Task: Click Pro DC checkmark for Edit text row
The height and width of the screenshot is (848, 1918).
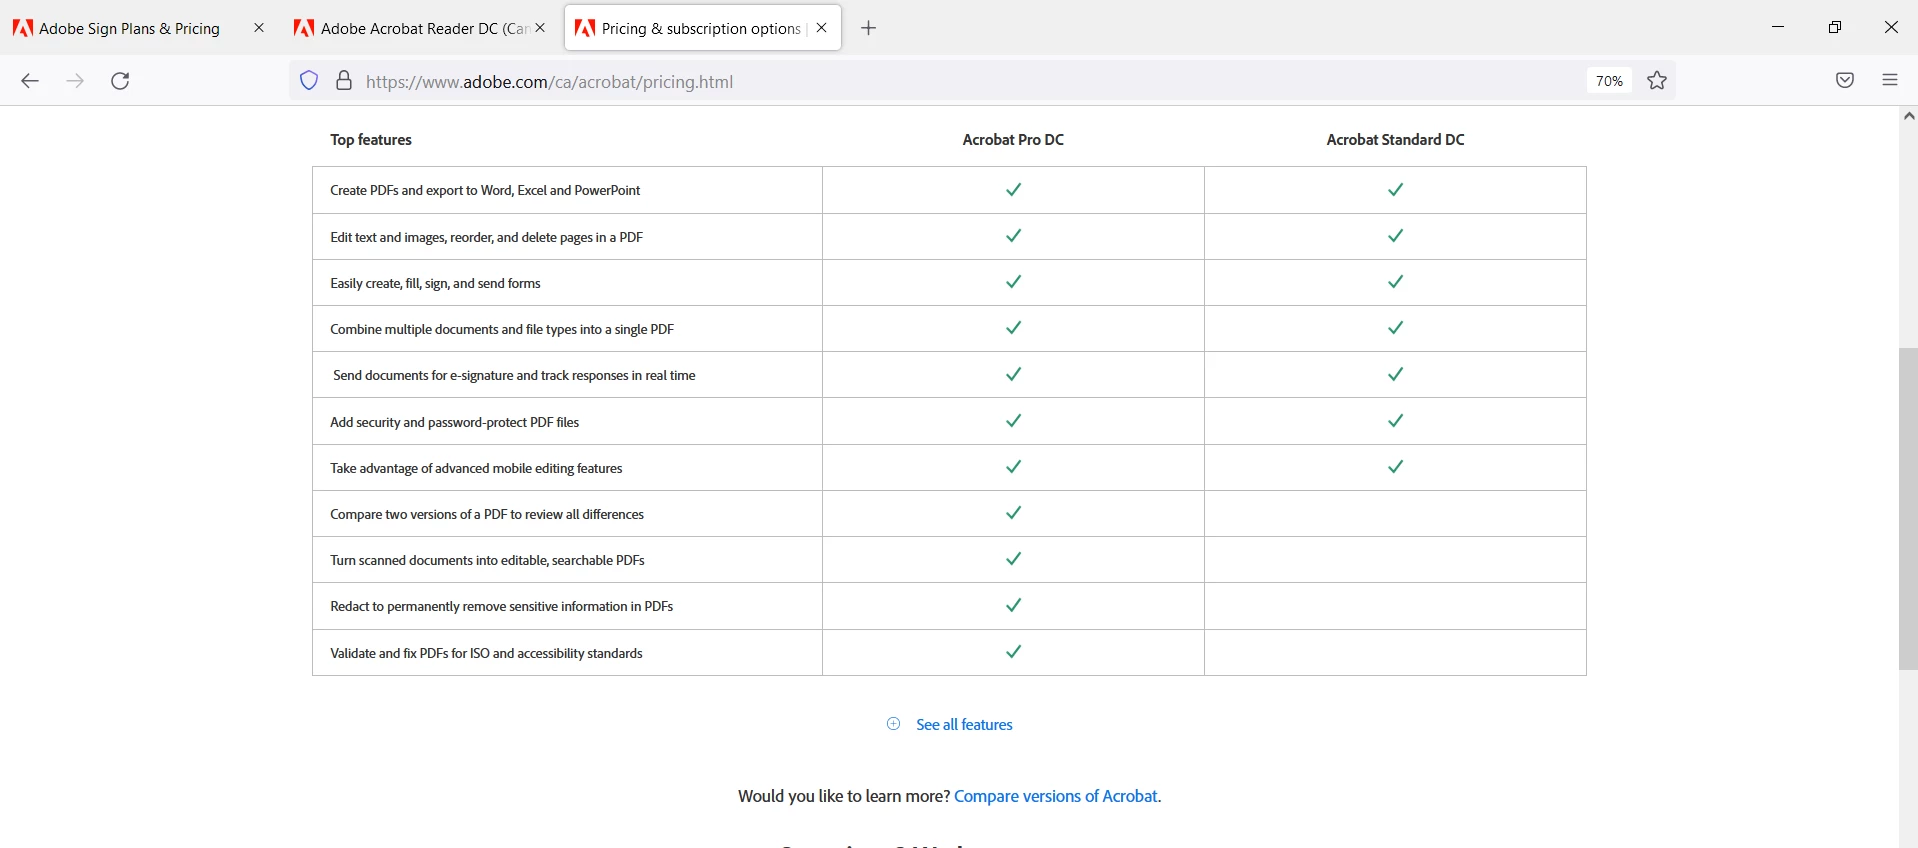Action: coord(1013,236)
